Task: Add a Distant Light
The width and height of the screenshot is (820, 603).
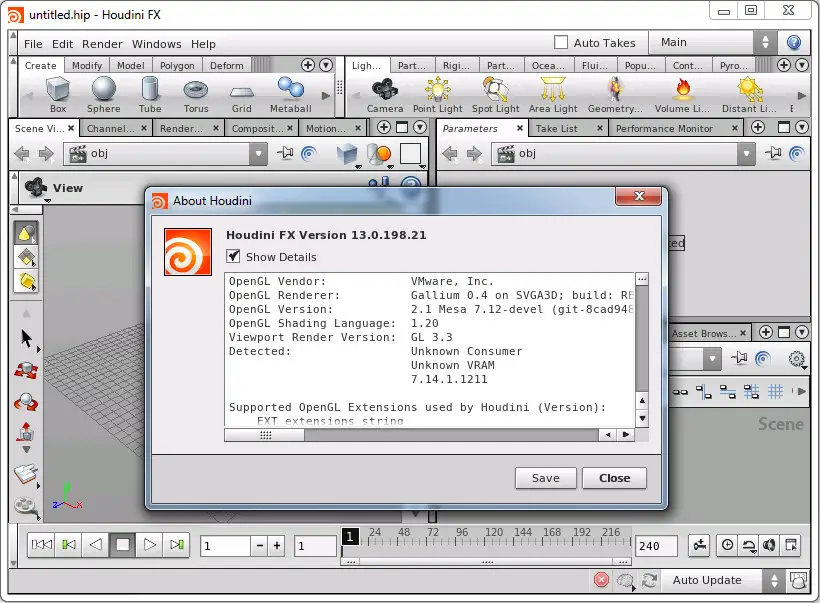Action: click(x=749, y=95)
